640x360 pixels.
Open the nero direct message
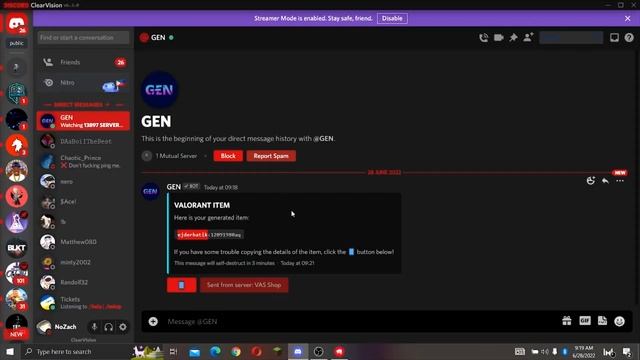coord(84,182)
